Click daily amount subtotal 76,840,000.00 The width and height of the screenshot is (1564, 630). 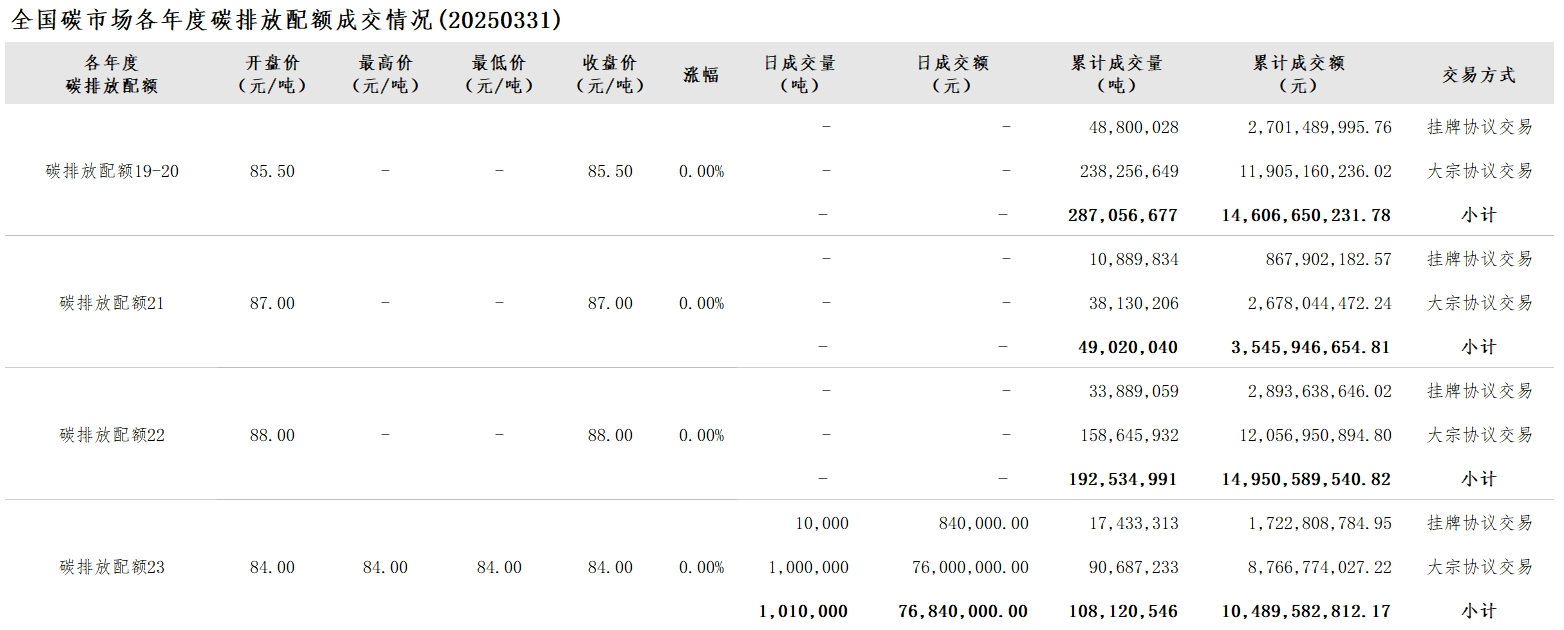point(963,611)
